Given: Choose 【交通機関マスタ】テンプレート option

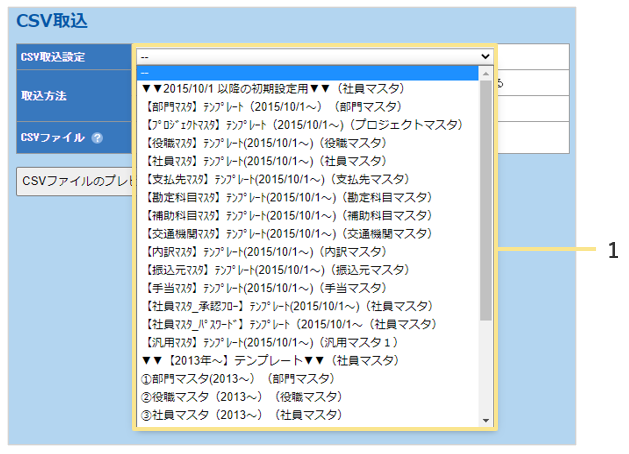Looking at the screenshot, I should [x=282, y=233].
